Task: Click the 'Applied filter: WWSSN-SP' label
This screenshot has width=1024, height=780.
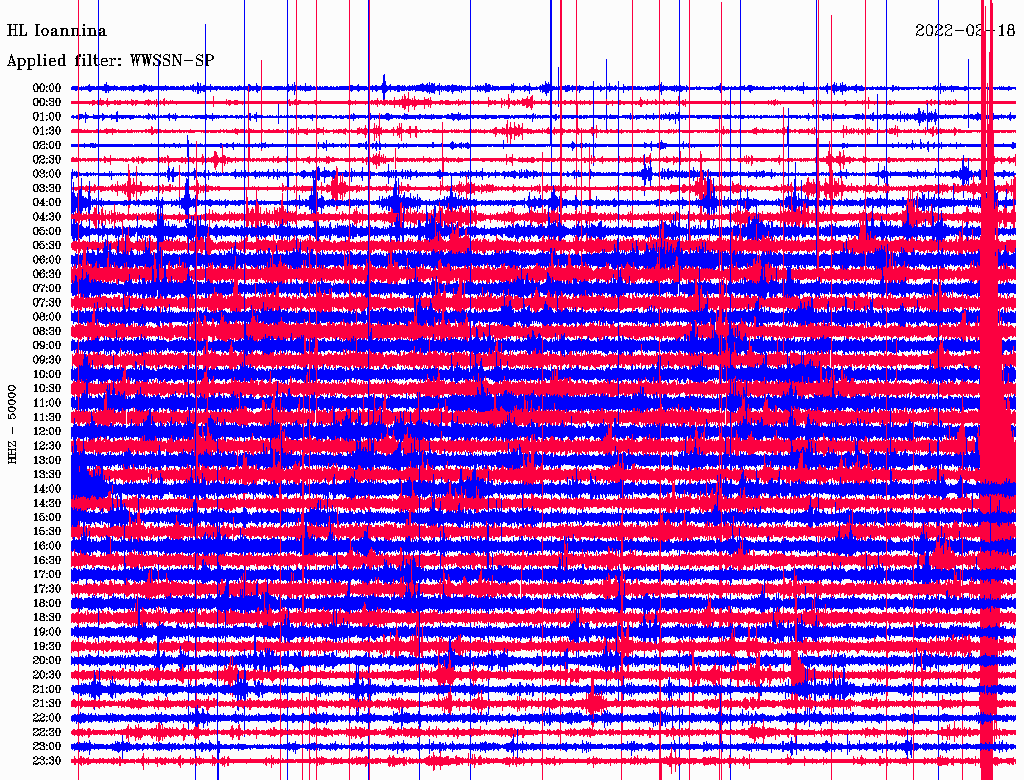Action: 110,61
